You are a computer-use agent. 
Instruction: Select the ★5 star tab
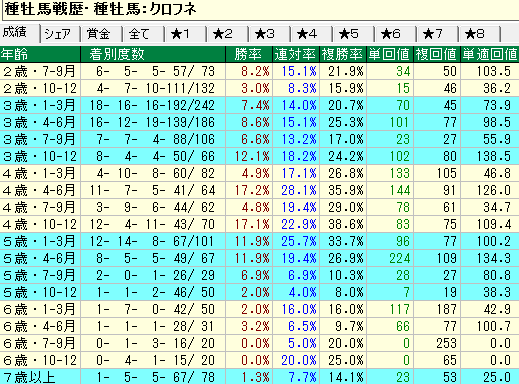point(354,34)
